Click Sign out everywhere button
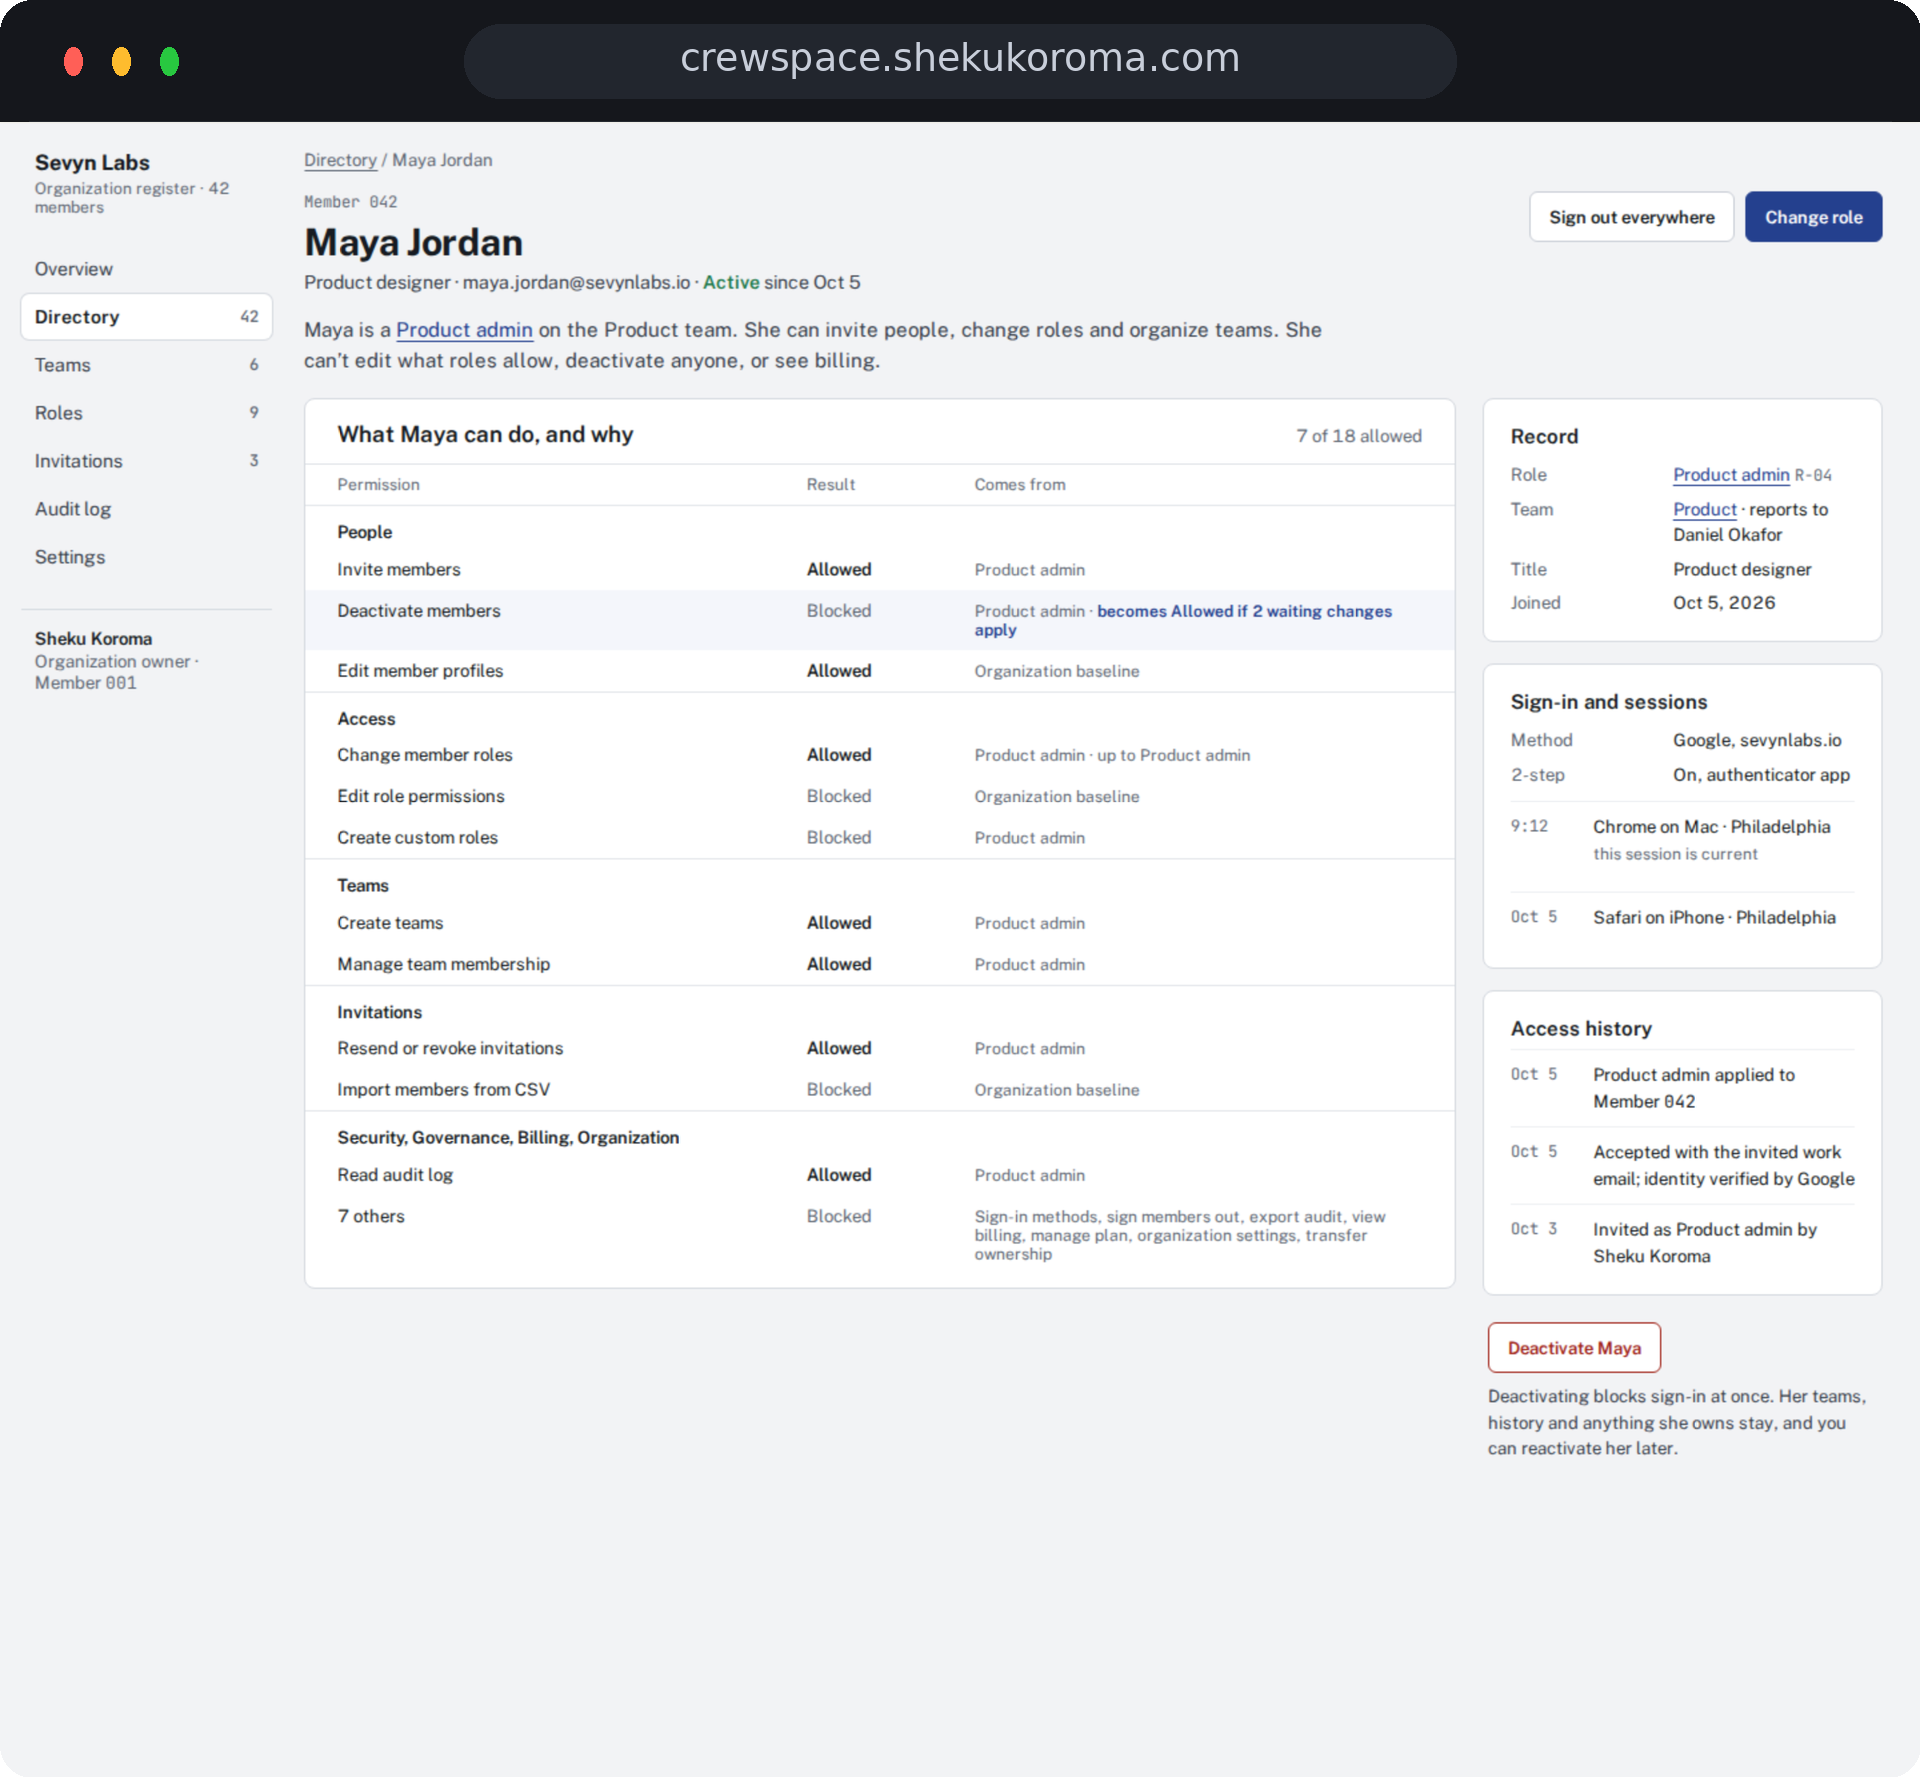 (x=1631, y=217)
